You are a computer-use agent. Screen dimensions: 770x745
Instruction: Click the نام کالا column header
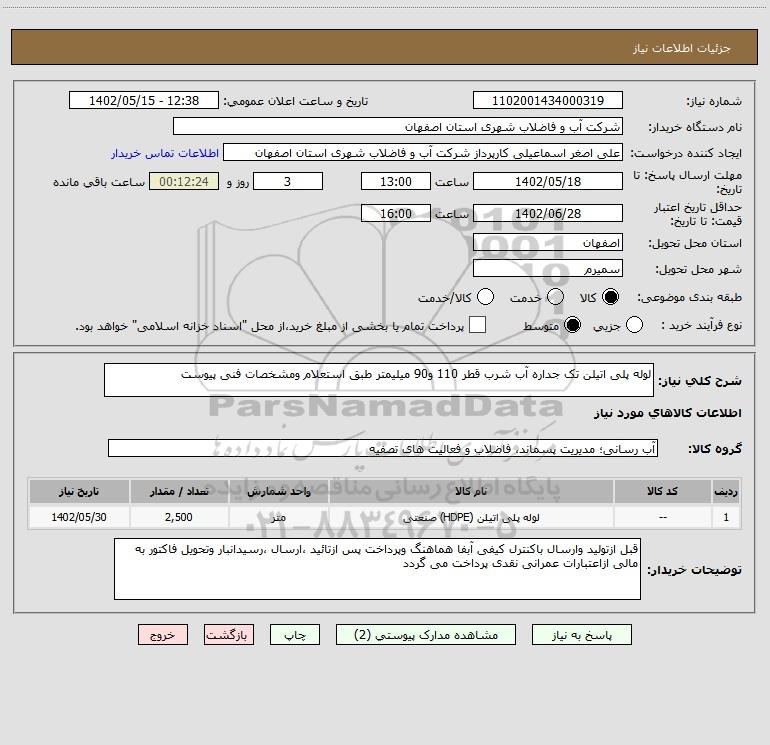tap(471, 491)
